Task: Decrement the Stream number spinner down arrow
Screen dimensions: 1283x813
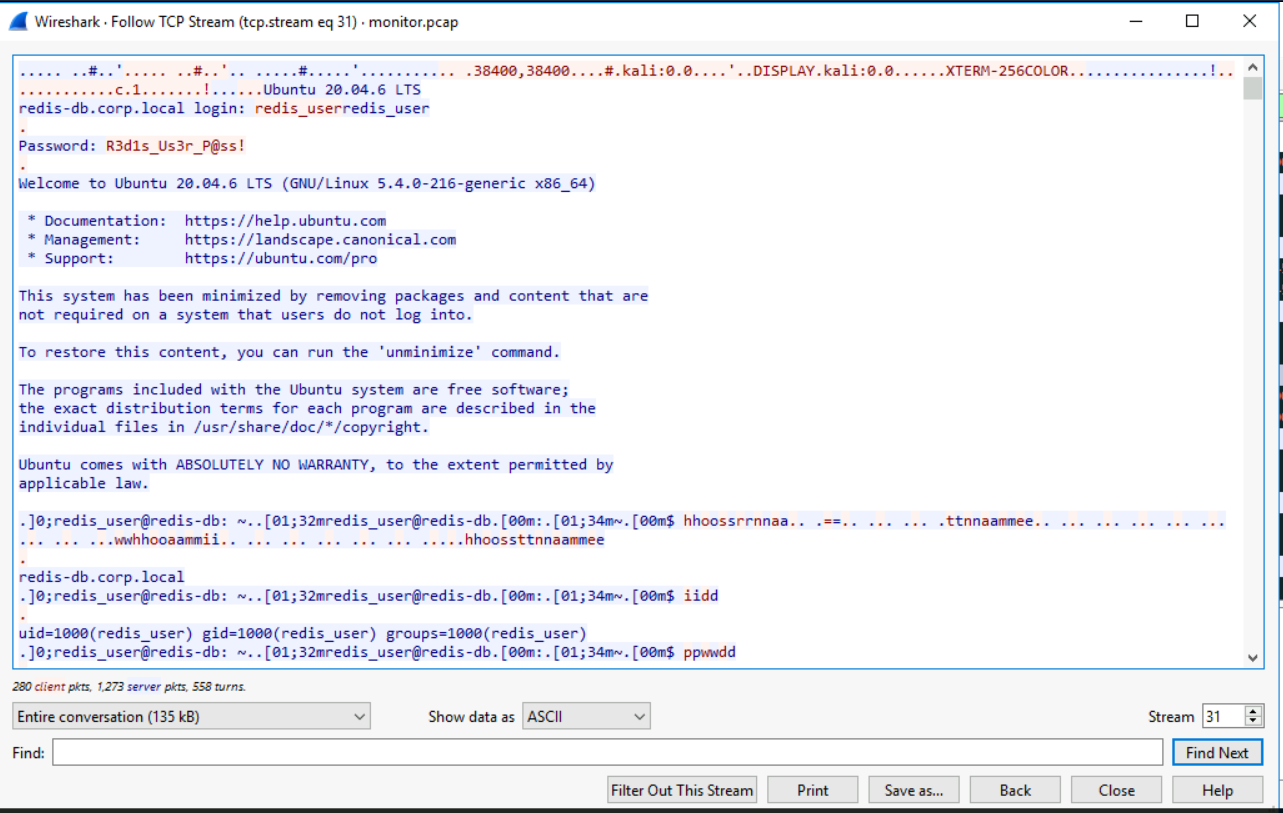Action: coord(1253,722)
